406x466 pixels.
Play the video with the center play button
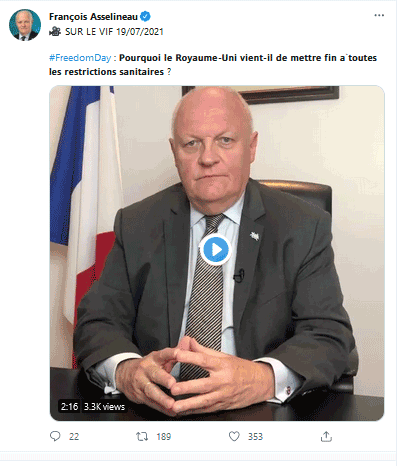(x=215, y=249)
